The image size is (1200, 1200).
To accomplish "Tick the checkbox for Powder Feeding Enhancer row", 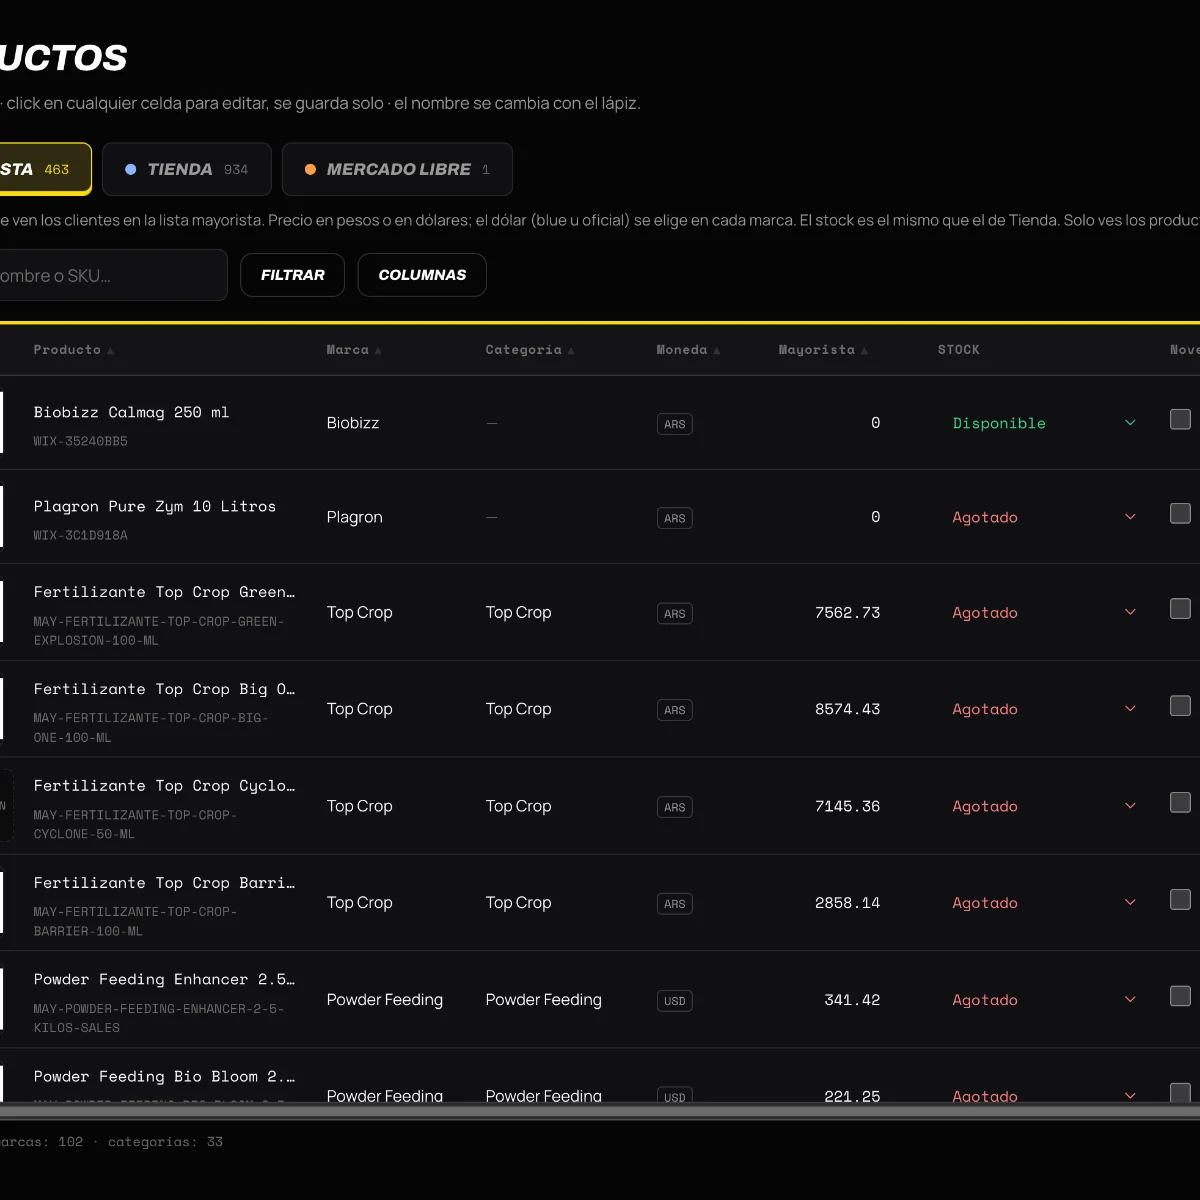I will click(x=1180, y=996).
